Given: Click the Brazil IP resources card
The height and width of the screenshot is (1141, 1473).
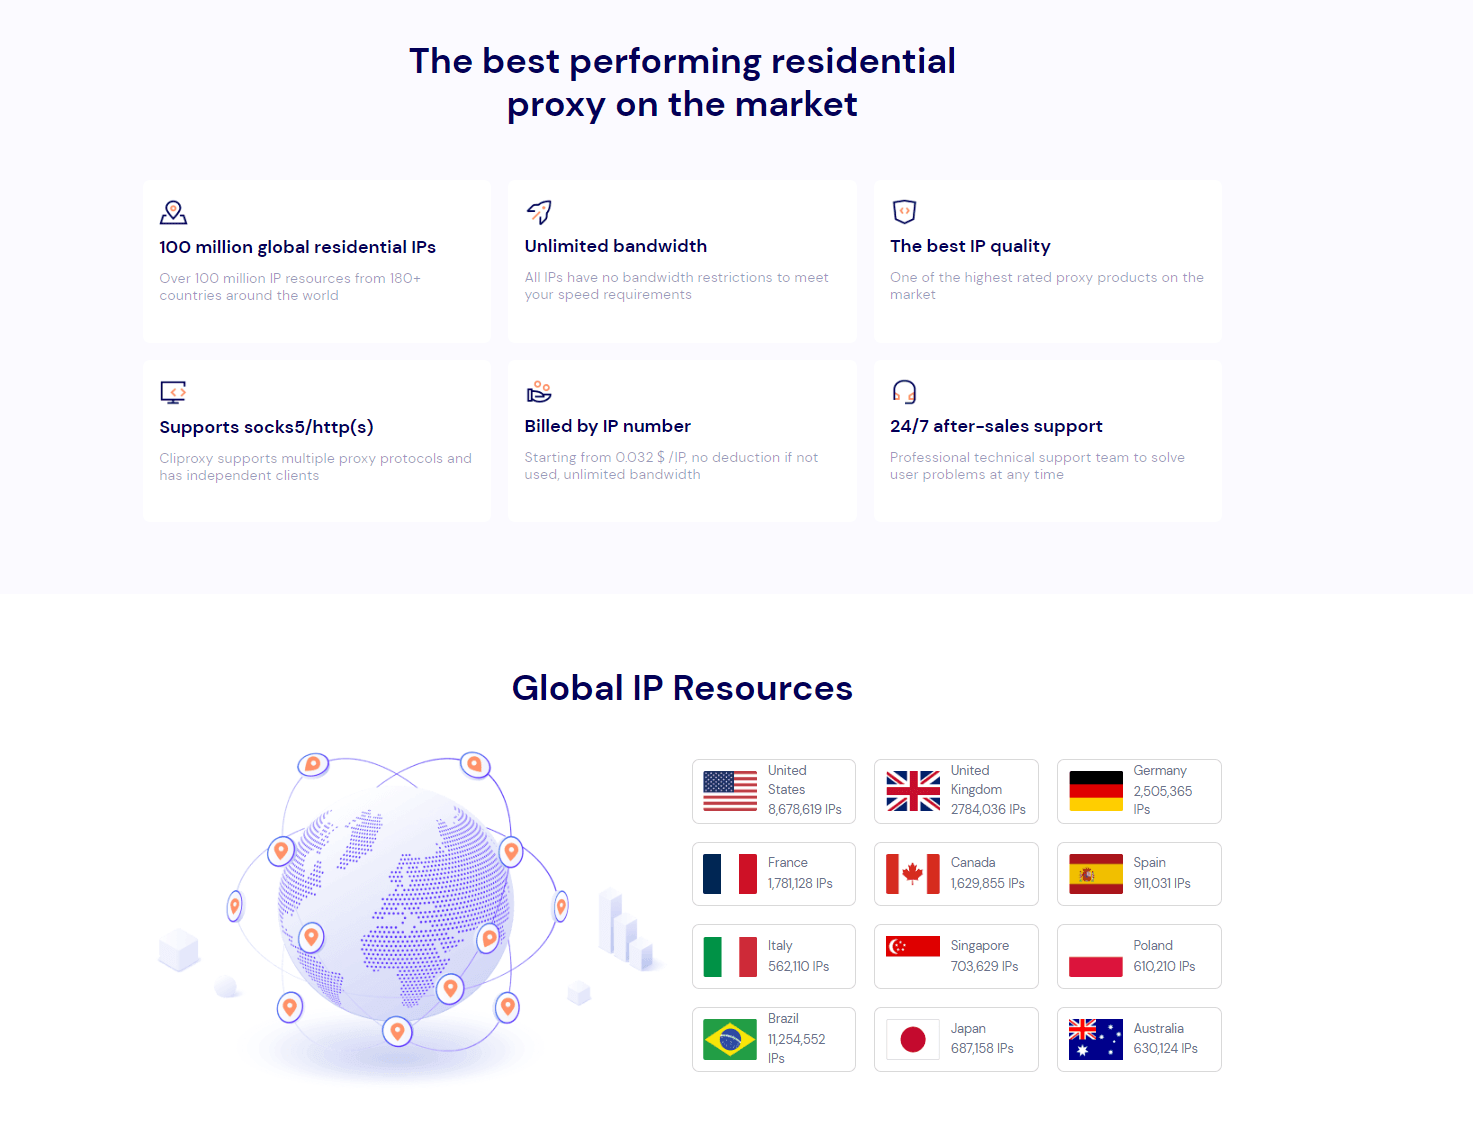Looking at the screenshot, I should (x=773, y=1038).
